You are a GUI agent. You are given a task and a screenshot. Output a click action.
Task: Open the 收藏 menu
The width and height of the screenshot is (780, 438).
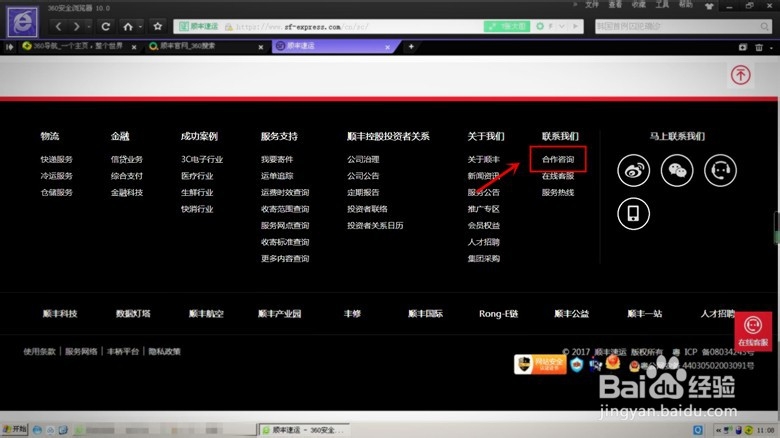[639, 4]
